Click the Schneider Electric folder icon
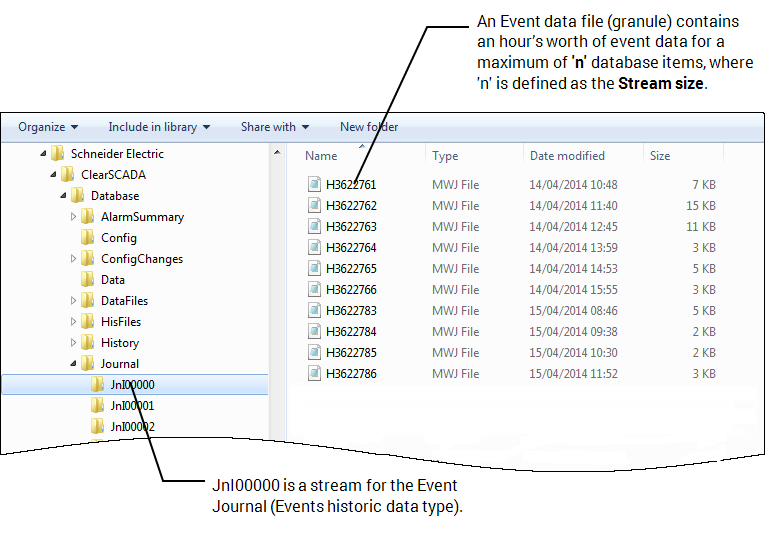This screenshot has height=536, width=765. [x=58, y=154]
